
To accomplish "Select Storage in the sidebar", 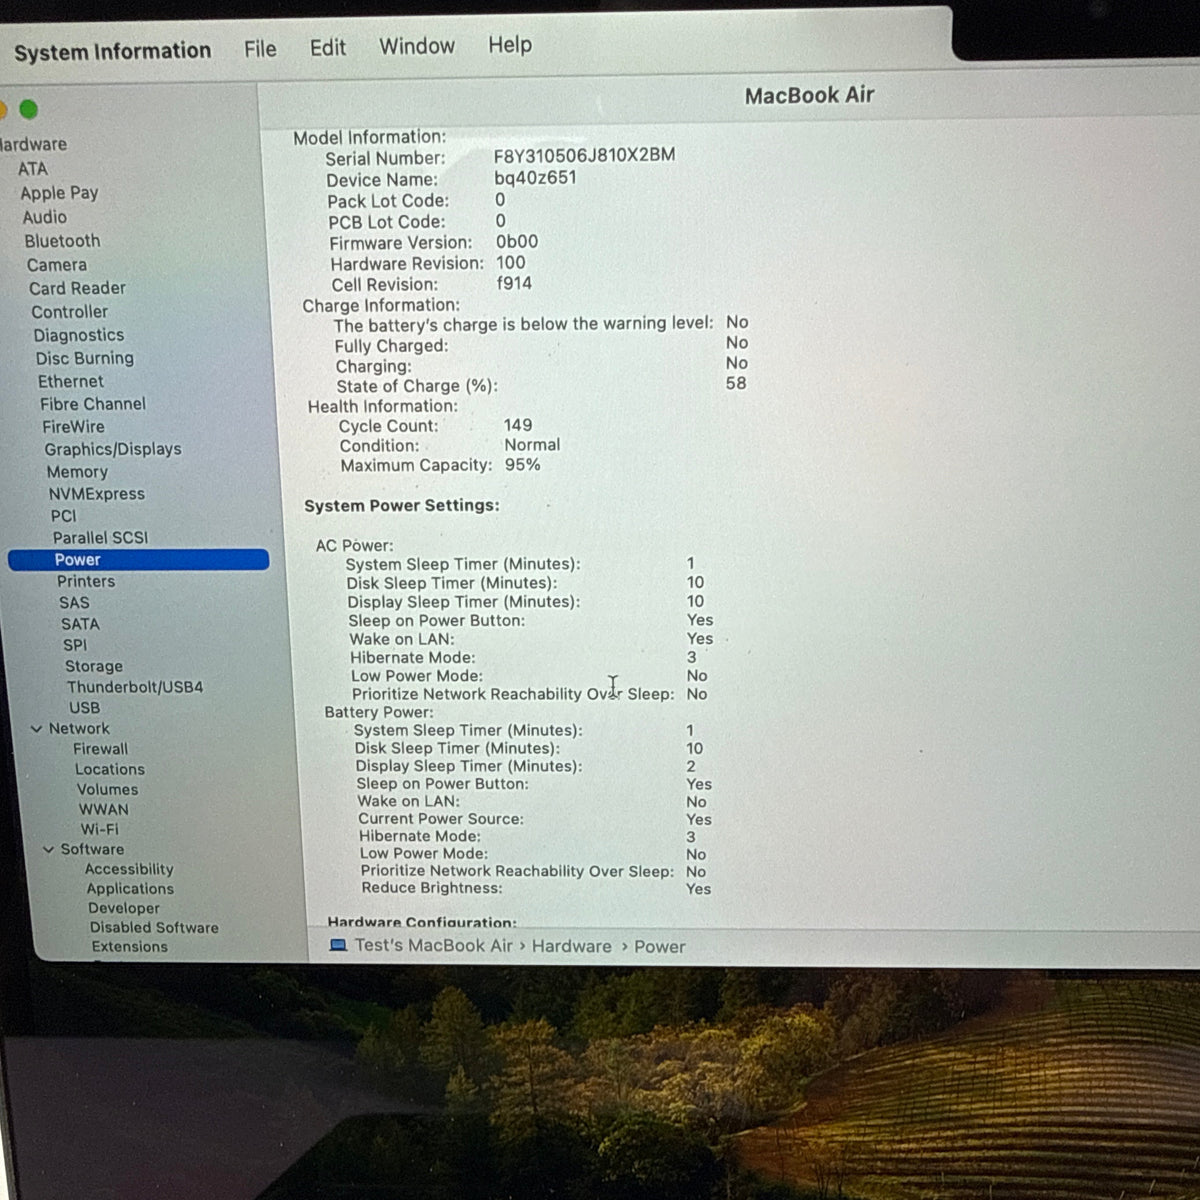I will pos(94,666).
